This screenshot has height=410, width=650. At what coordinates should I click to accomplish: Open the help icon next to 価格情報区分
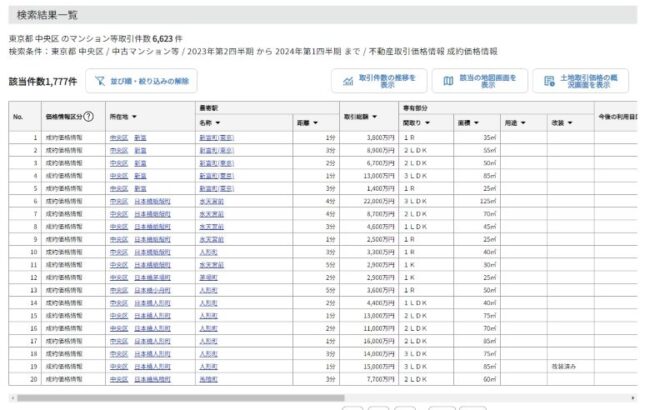click(x=88, y=117)
